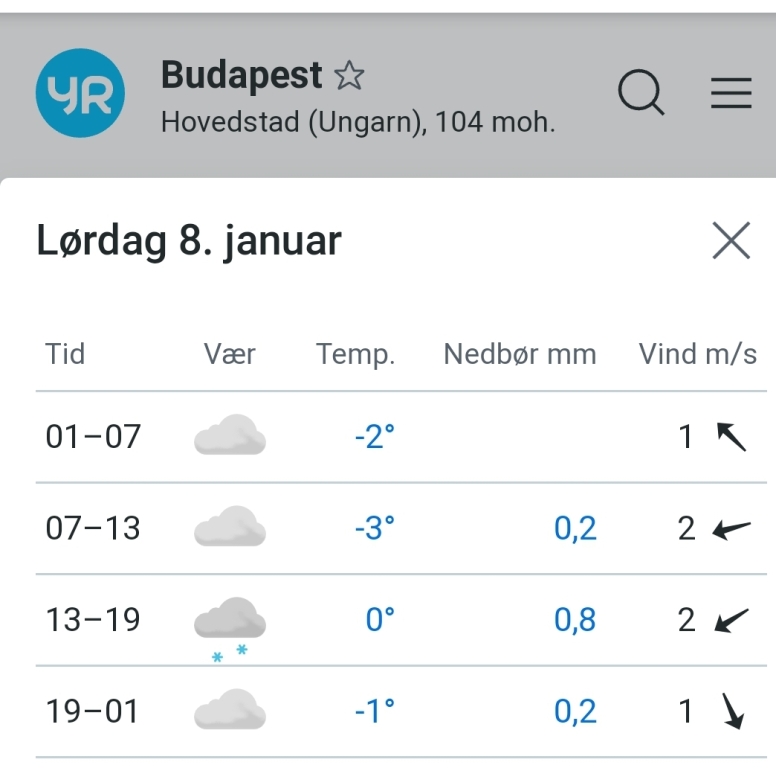Close the Lørdag 8. januar panel
The width and height of the screenshot is (776, 768).
pyautogui.click(x=731, y=240)
